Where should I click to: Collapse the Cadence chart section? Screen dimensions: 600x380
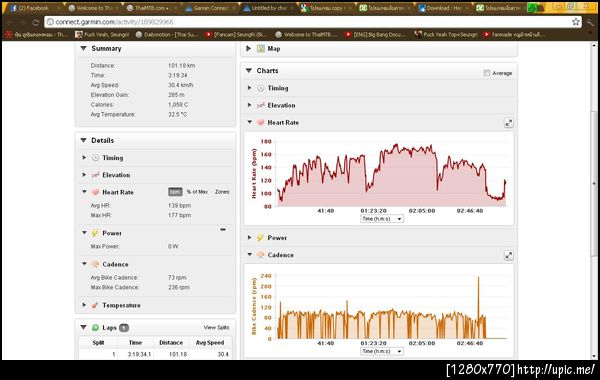249,255
